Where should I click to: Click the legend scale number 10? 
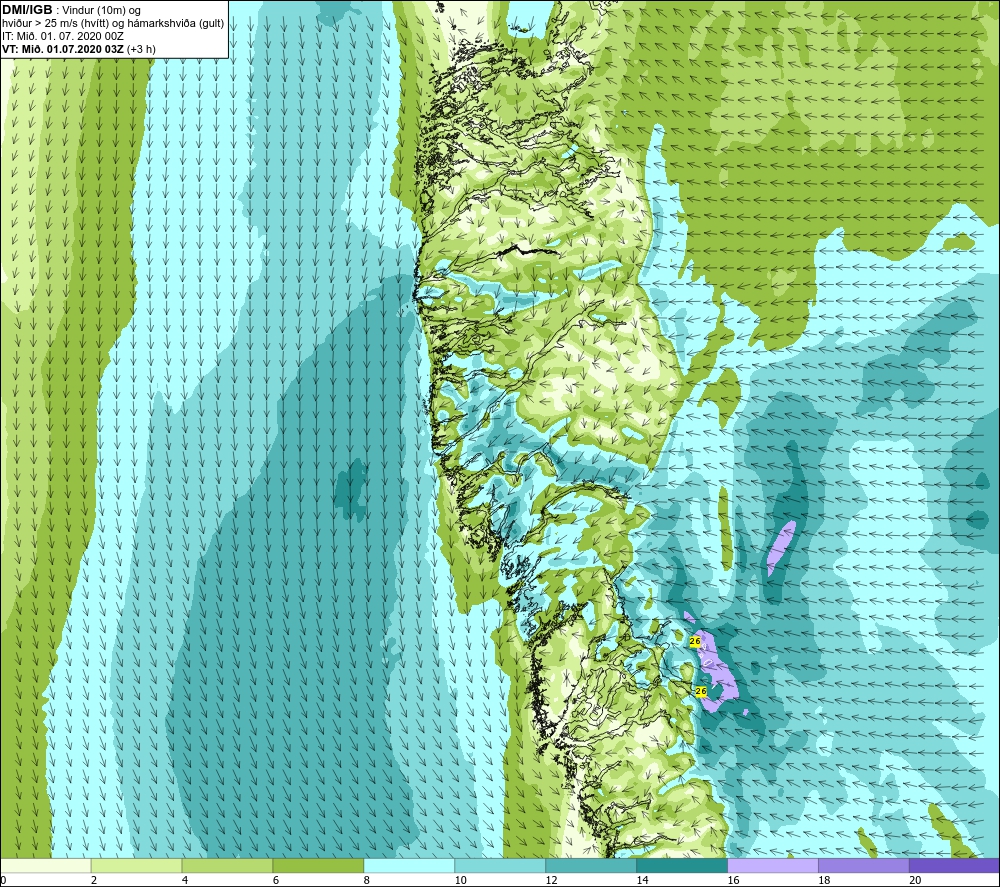tap(460, 881)
